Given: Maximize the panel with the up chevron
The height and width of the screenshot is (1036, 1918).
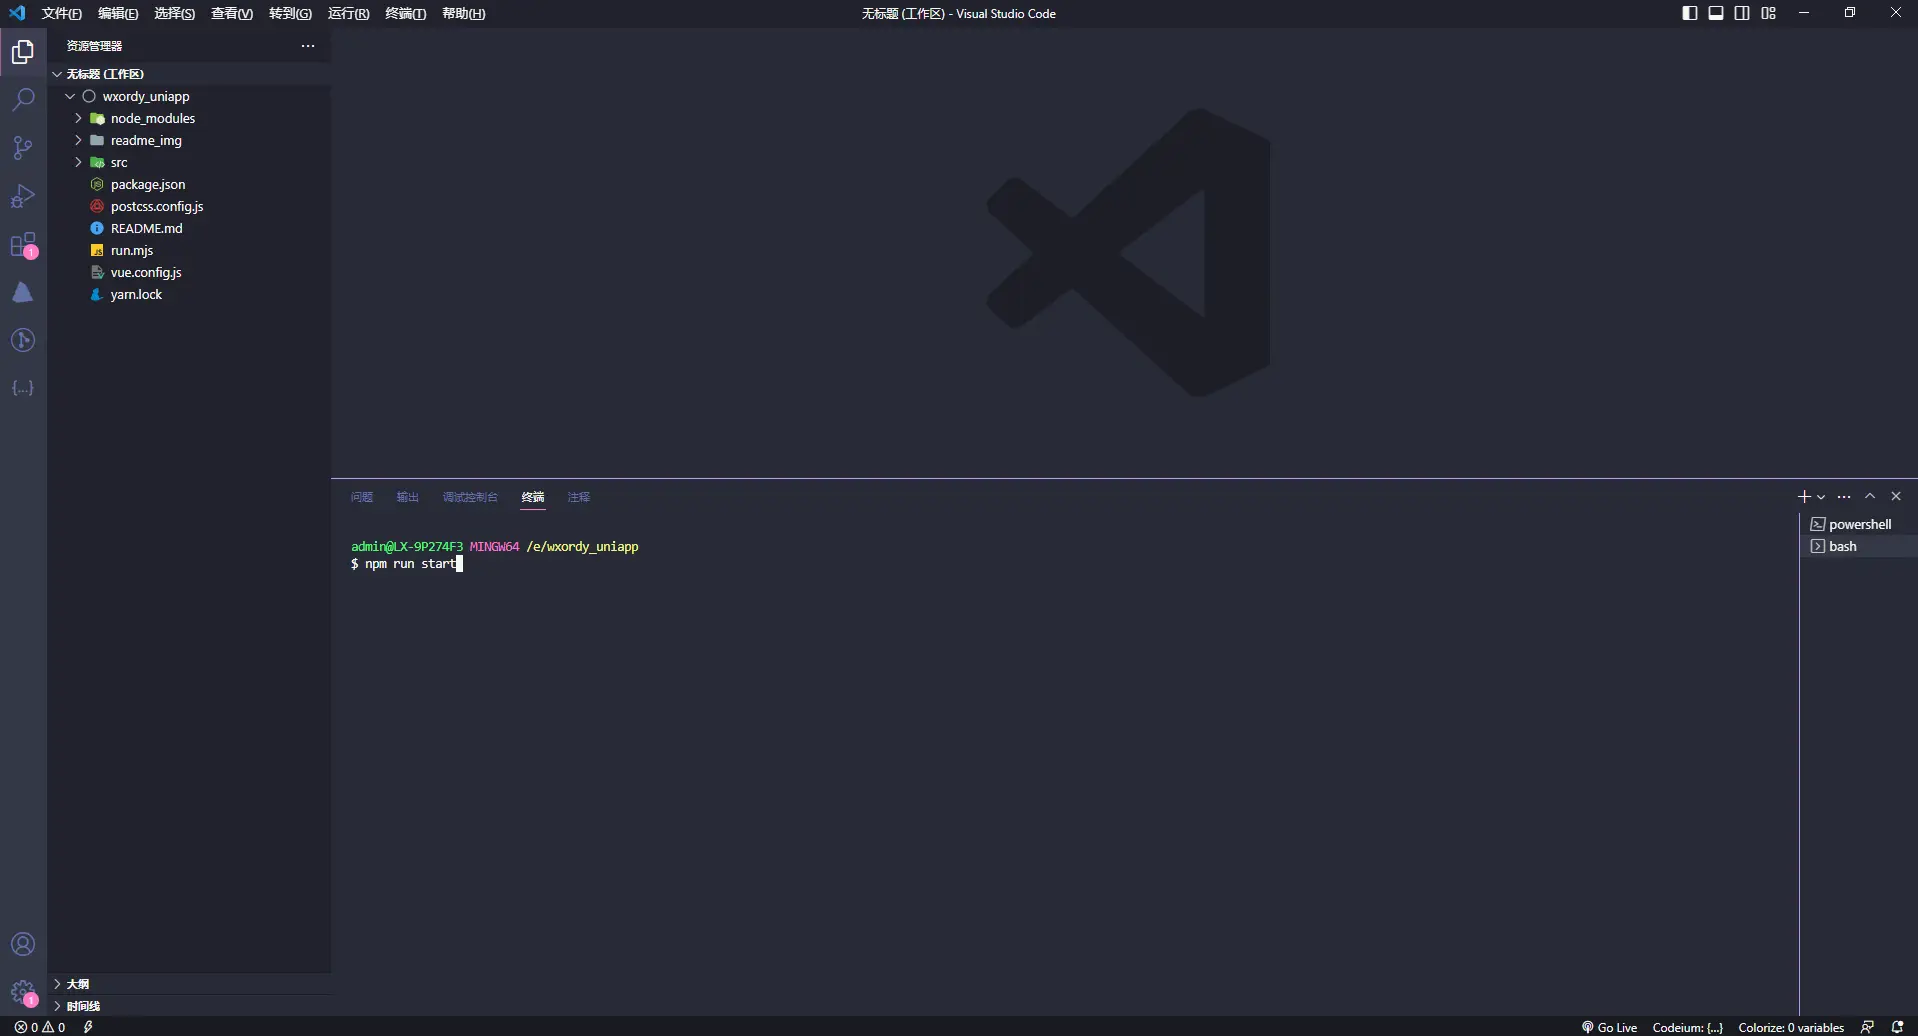Looking at the screenshot, I should click(x=1870, y=496).
